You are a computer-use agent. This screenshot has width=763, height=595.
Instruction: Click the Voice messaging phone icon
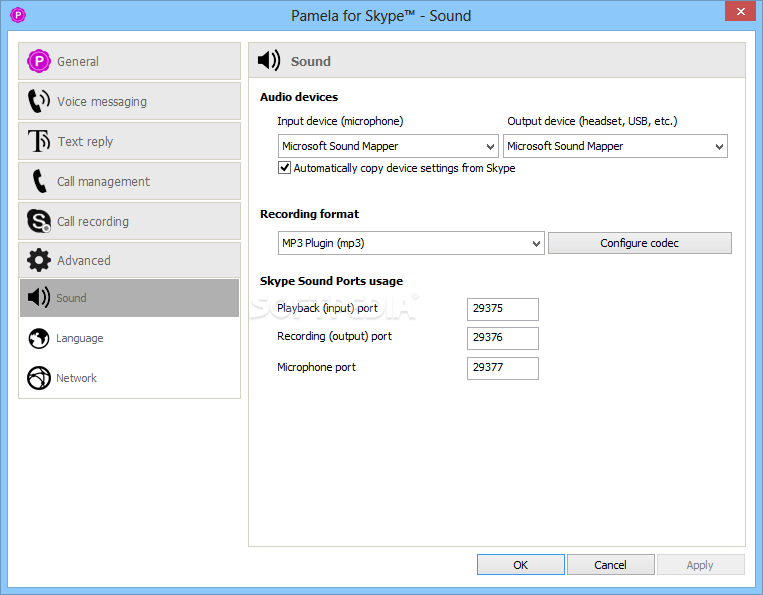(x=39, y=101)
